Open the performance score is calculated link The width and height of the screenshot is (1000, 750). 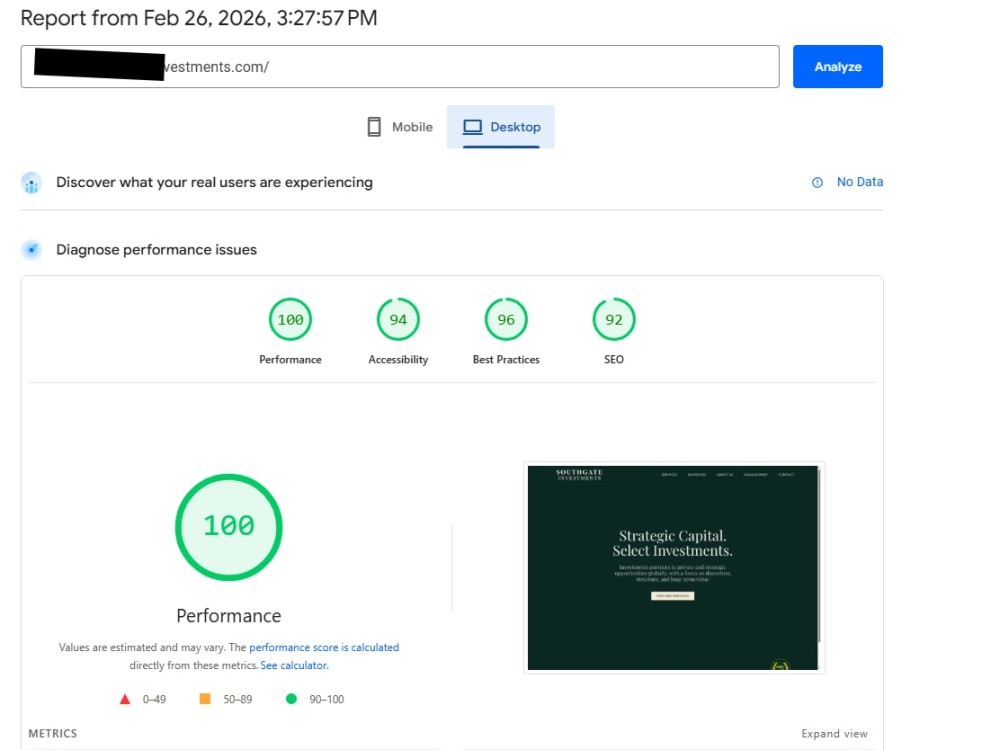324,647
